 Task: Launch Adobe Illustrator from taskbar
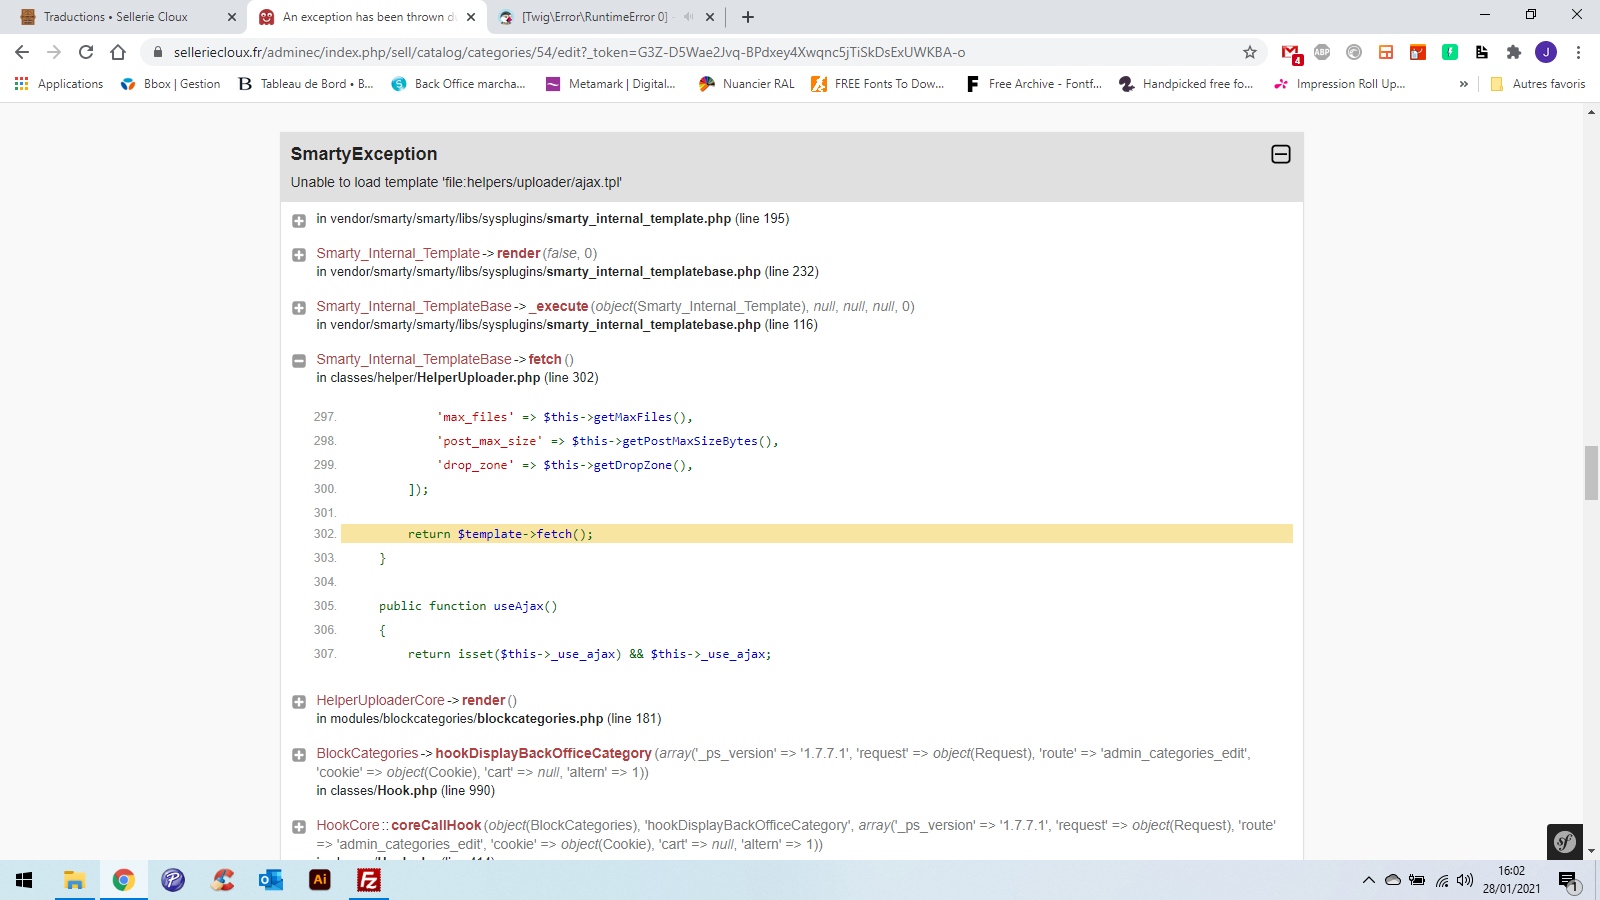(x=320, y=880)
